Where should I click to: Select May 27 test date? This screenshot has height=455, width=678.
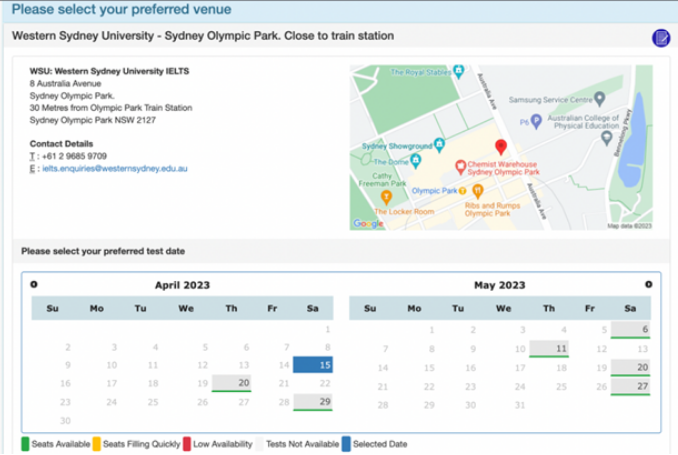click(630, 386)
